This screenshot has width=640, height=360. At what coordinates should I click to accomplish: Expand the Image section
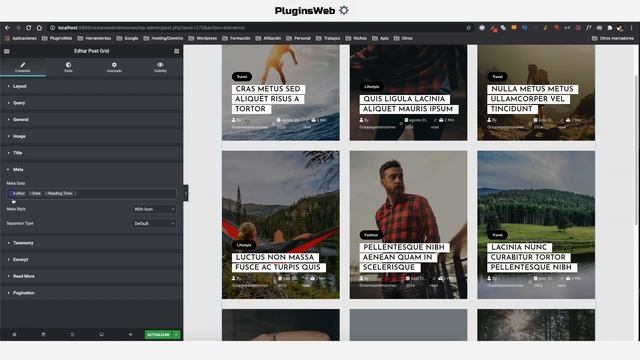(x=91, y=136)
